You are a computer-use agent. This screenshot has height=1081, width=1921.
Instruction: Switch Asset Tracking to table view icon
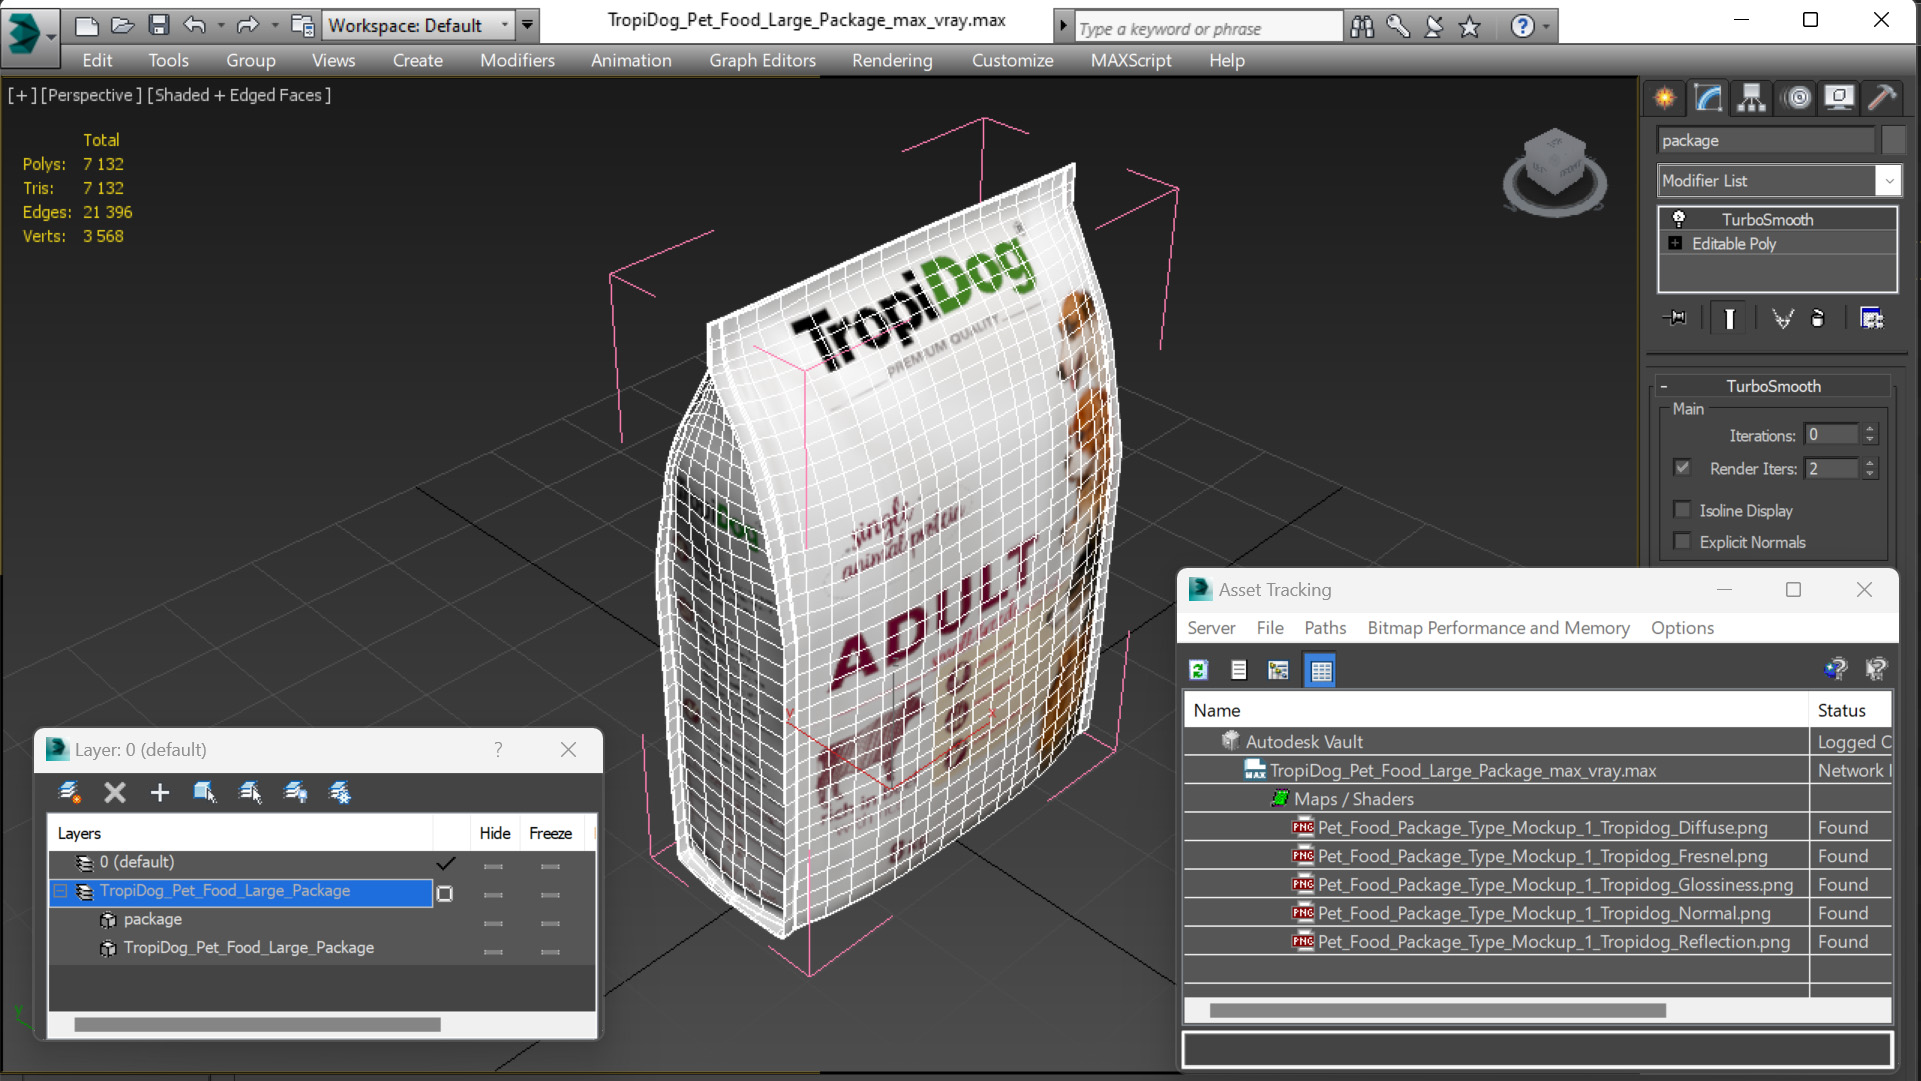(x=1321, y=670)
